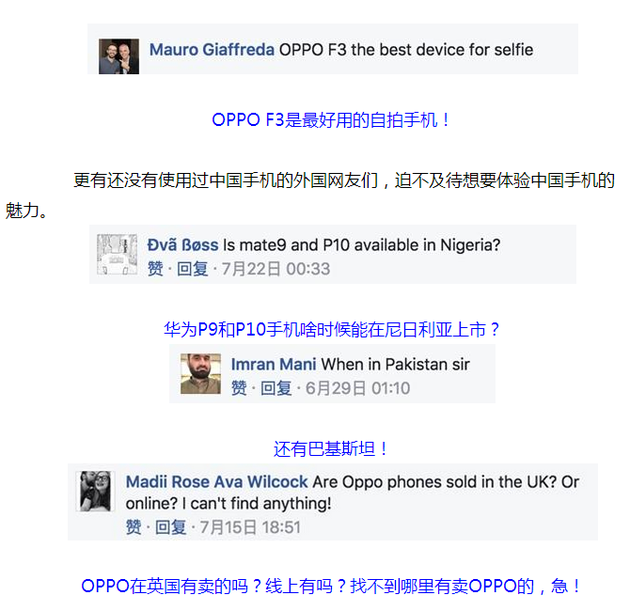Viewport: 630px width, 611px height.
Task: Click the blue 华为P9和P10 translation line
Action: 331,329
